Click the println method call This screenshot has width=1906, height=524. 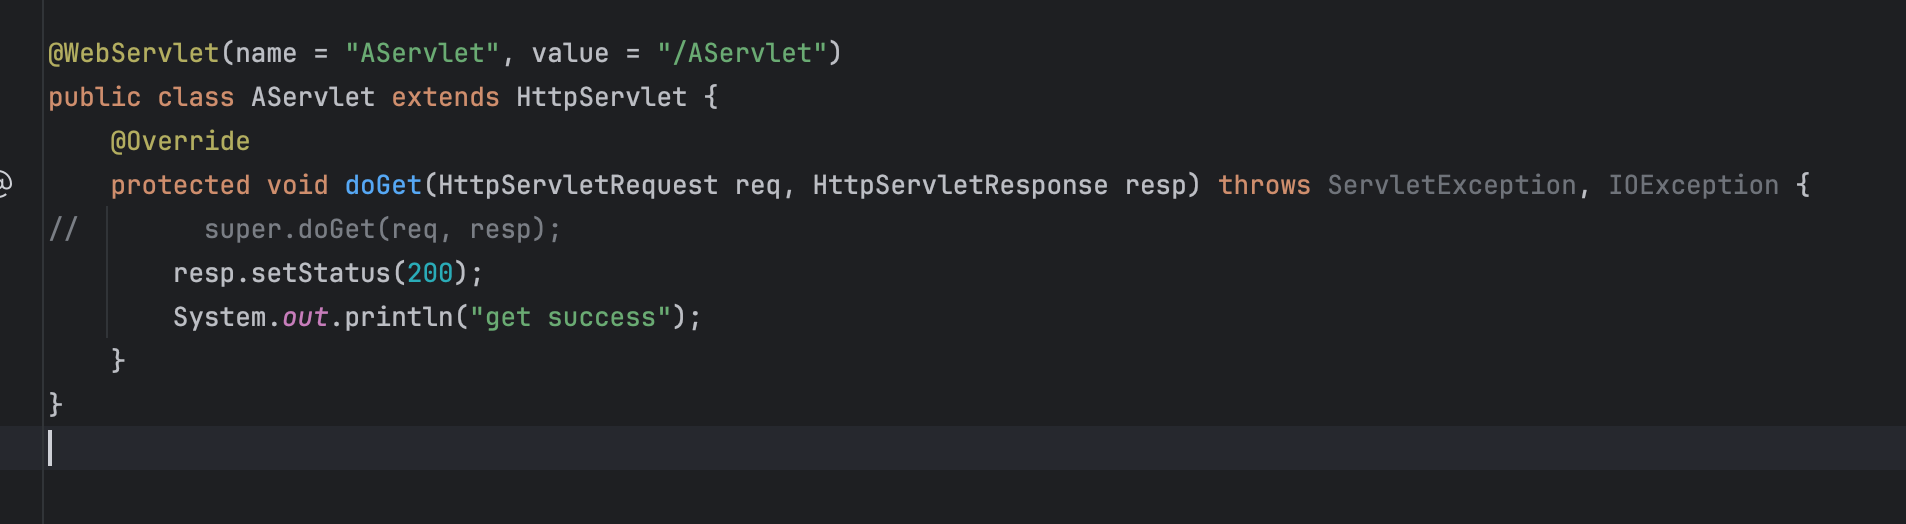tap(398, 317)
